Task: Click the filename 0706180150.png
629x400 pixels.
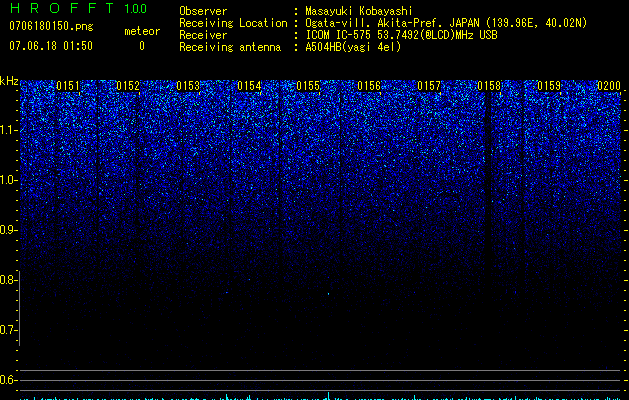Action: (x=51, y=26)
